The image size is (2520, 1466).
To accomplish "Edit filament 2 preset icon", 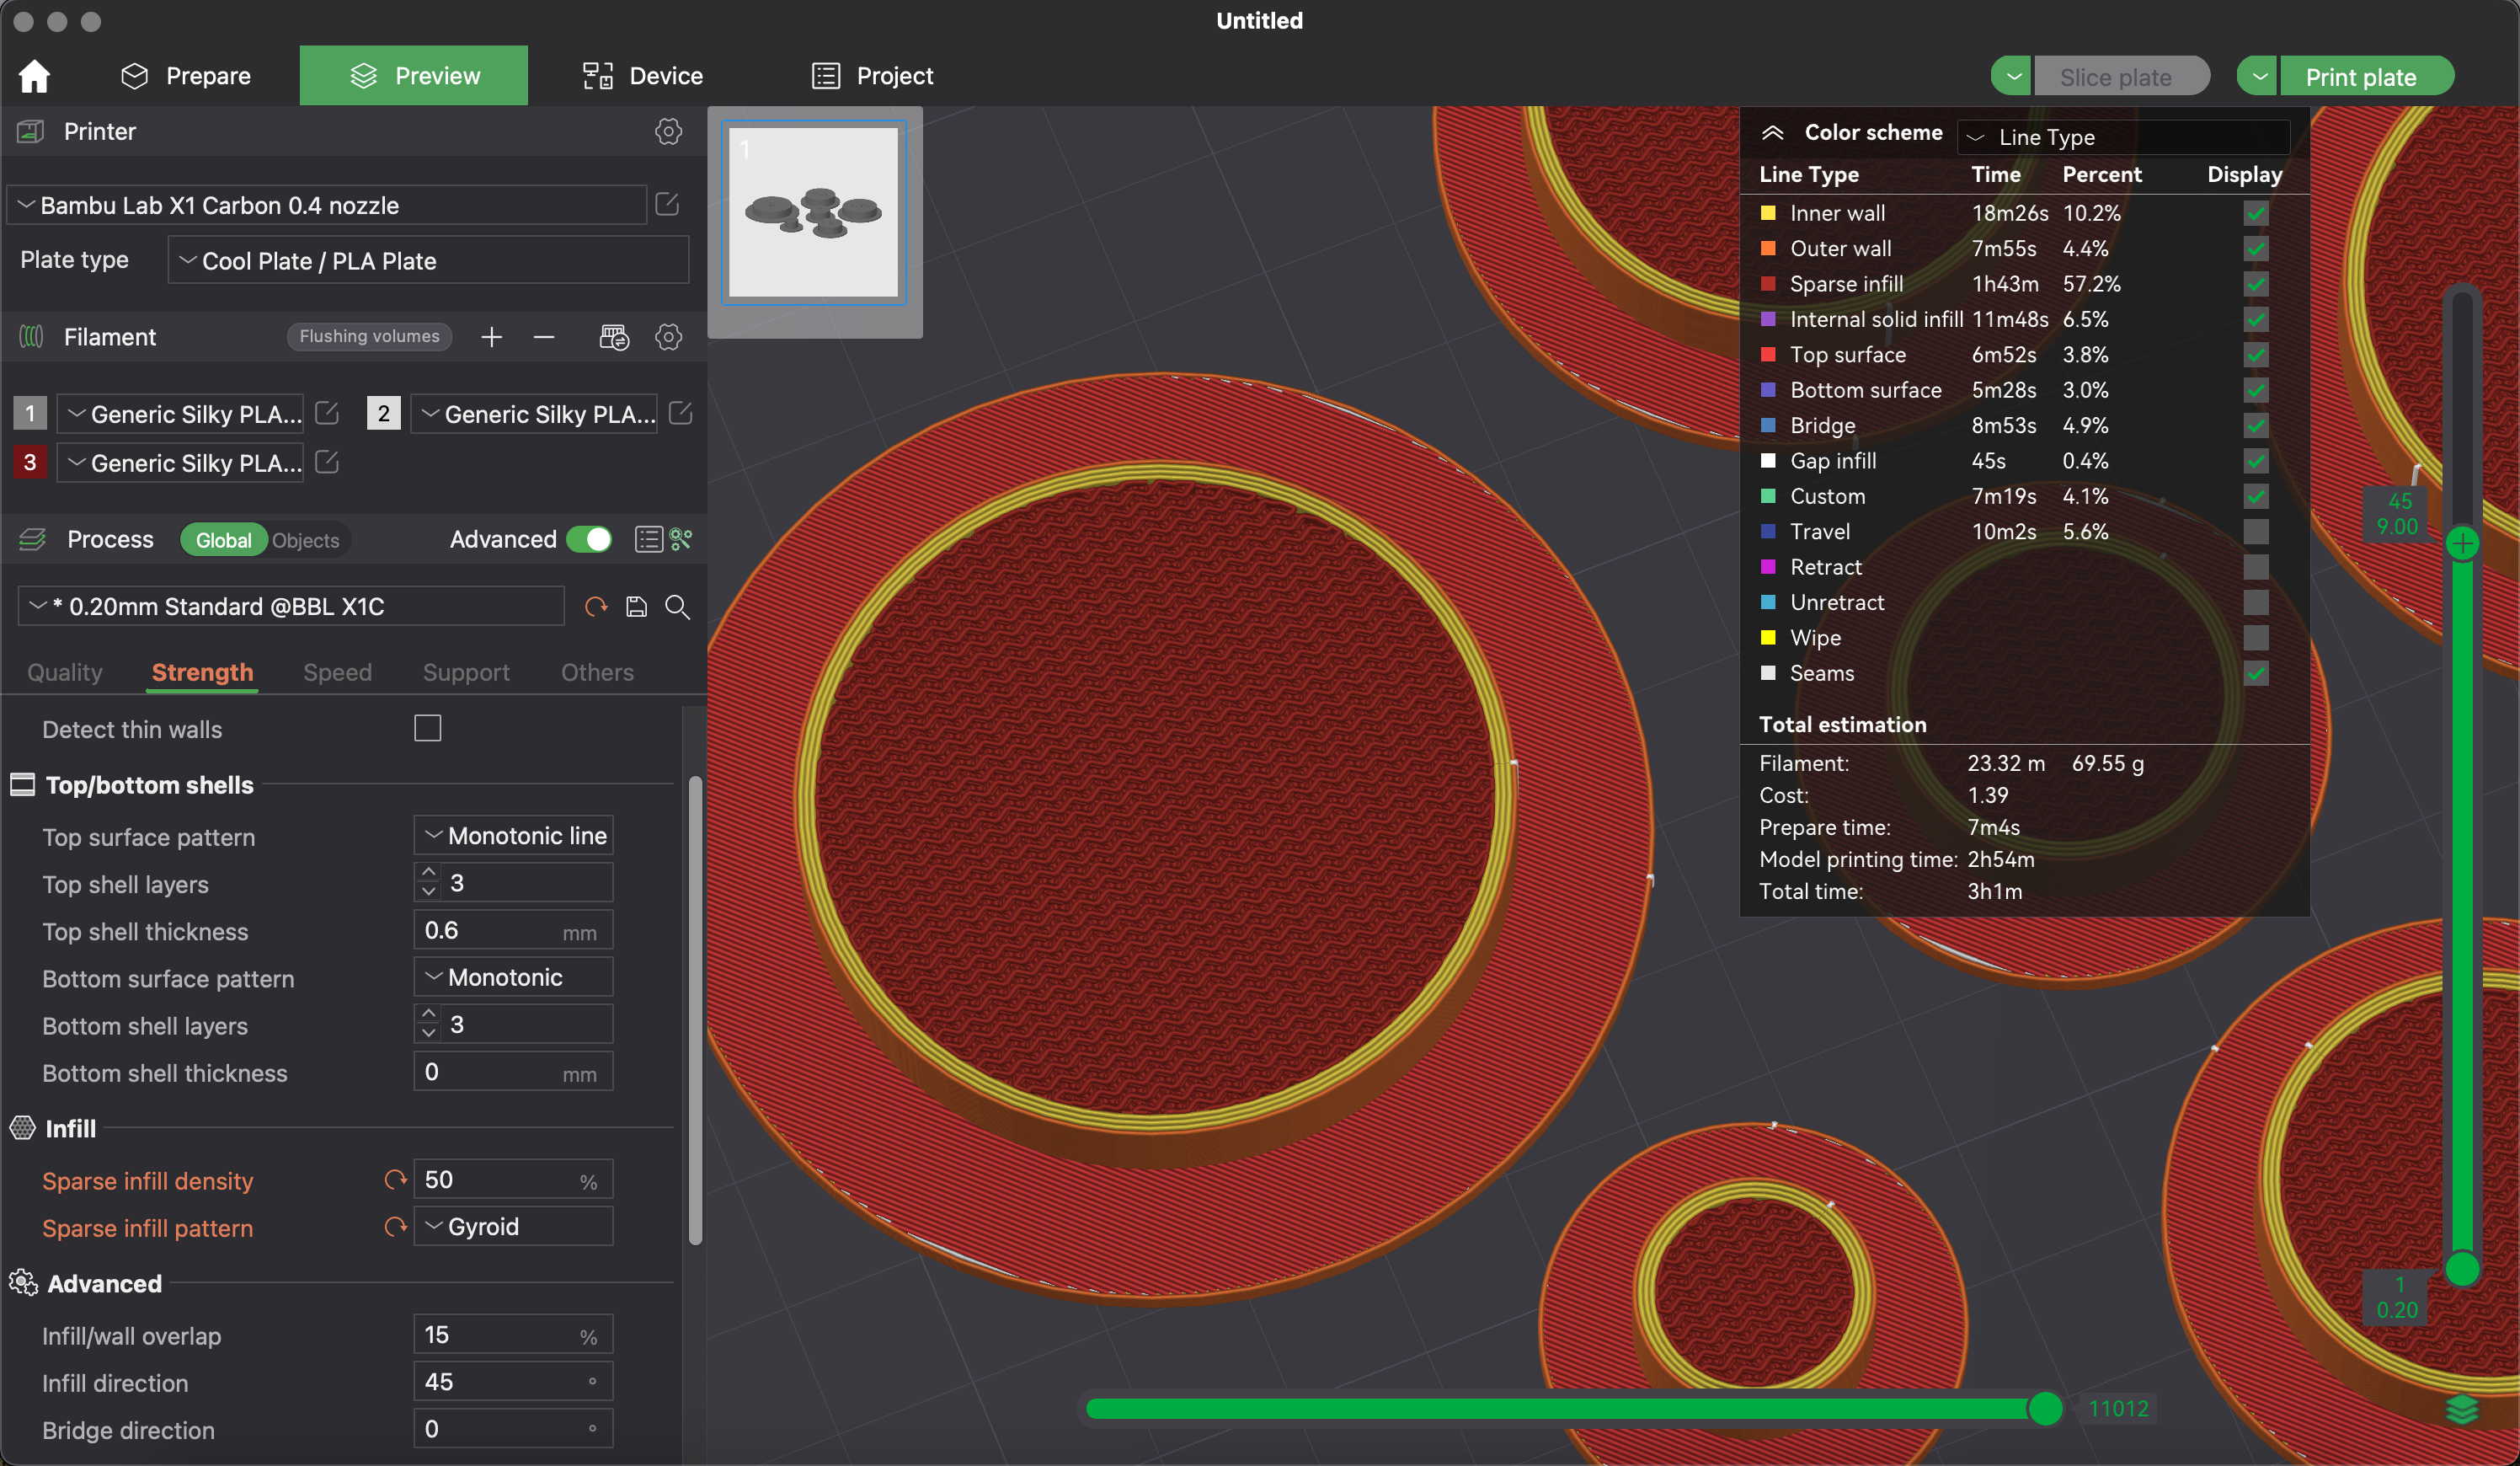I will (x=680, y=413).
